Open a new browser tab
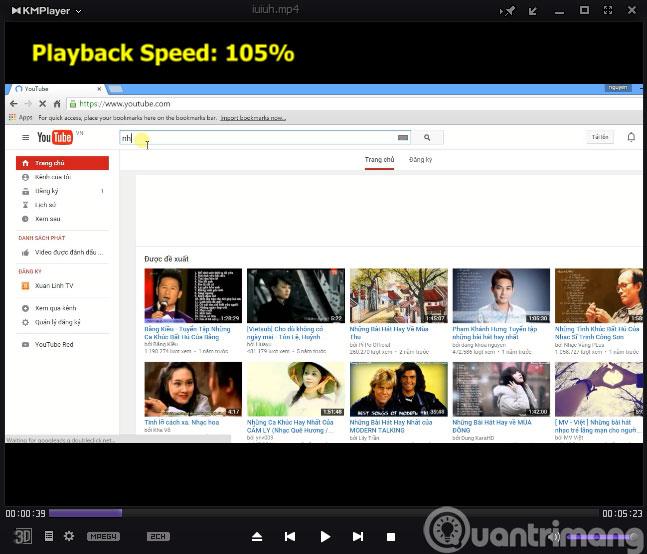 click(116, 89)
